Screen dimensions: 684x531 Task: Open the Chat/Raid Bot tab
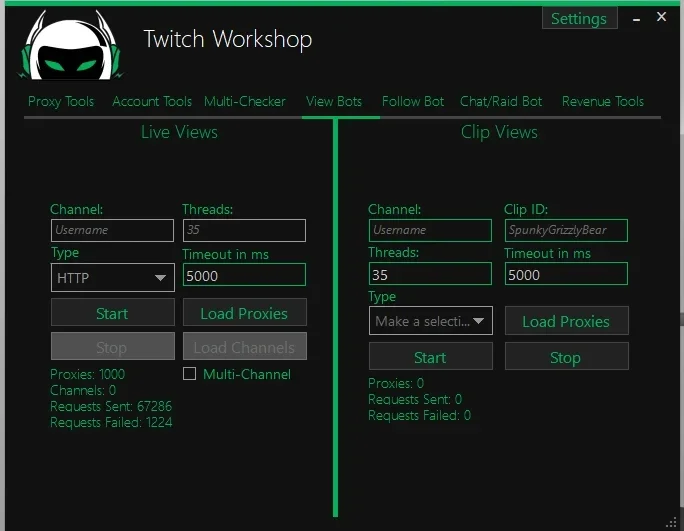(x=501, y=102)
